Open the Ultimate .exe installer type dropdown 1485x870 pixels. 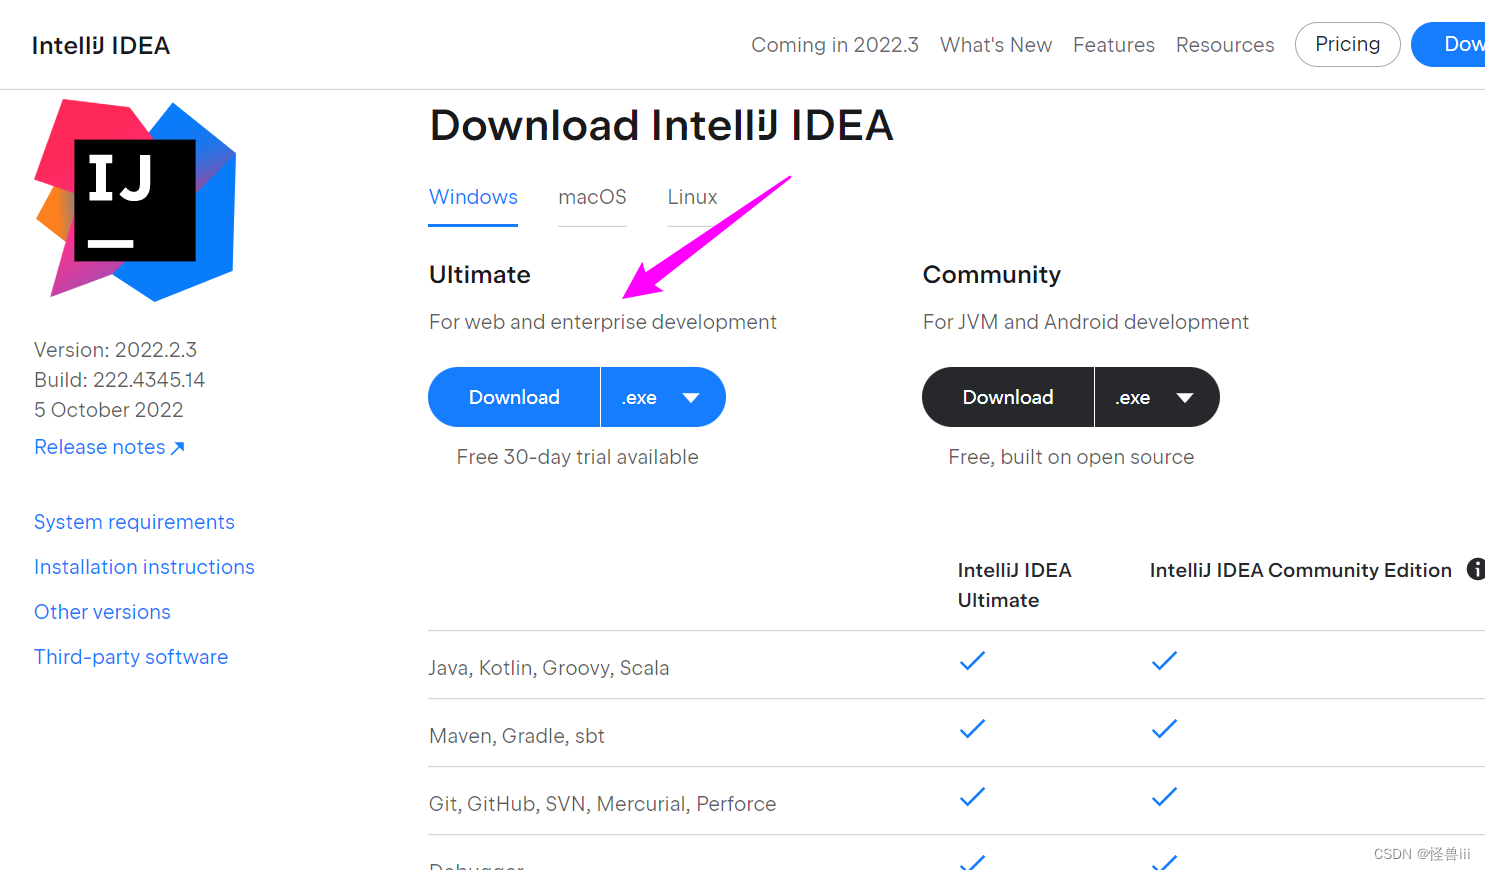[x=663, y=397]
